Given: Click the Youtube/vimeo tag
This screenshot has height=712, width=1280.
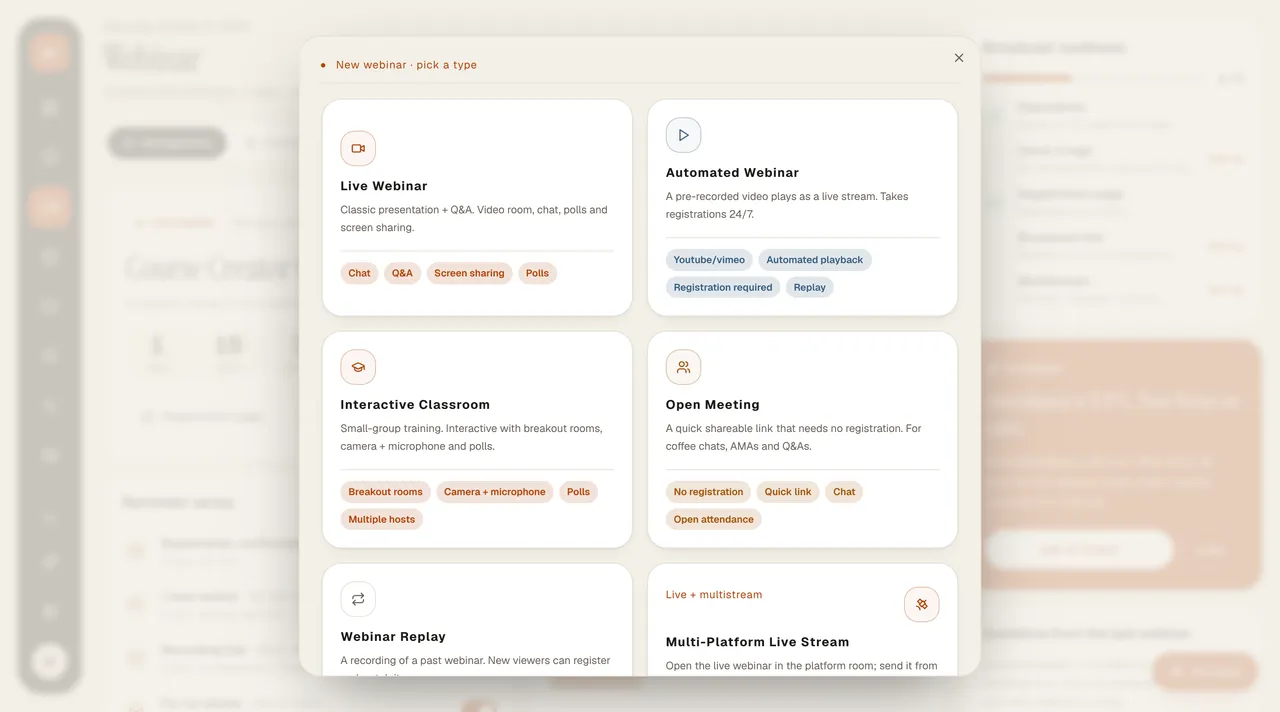Looking at the screenshot, I should click(x=709, y=260).
